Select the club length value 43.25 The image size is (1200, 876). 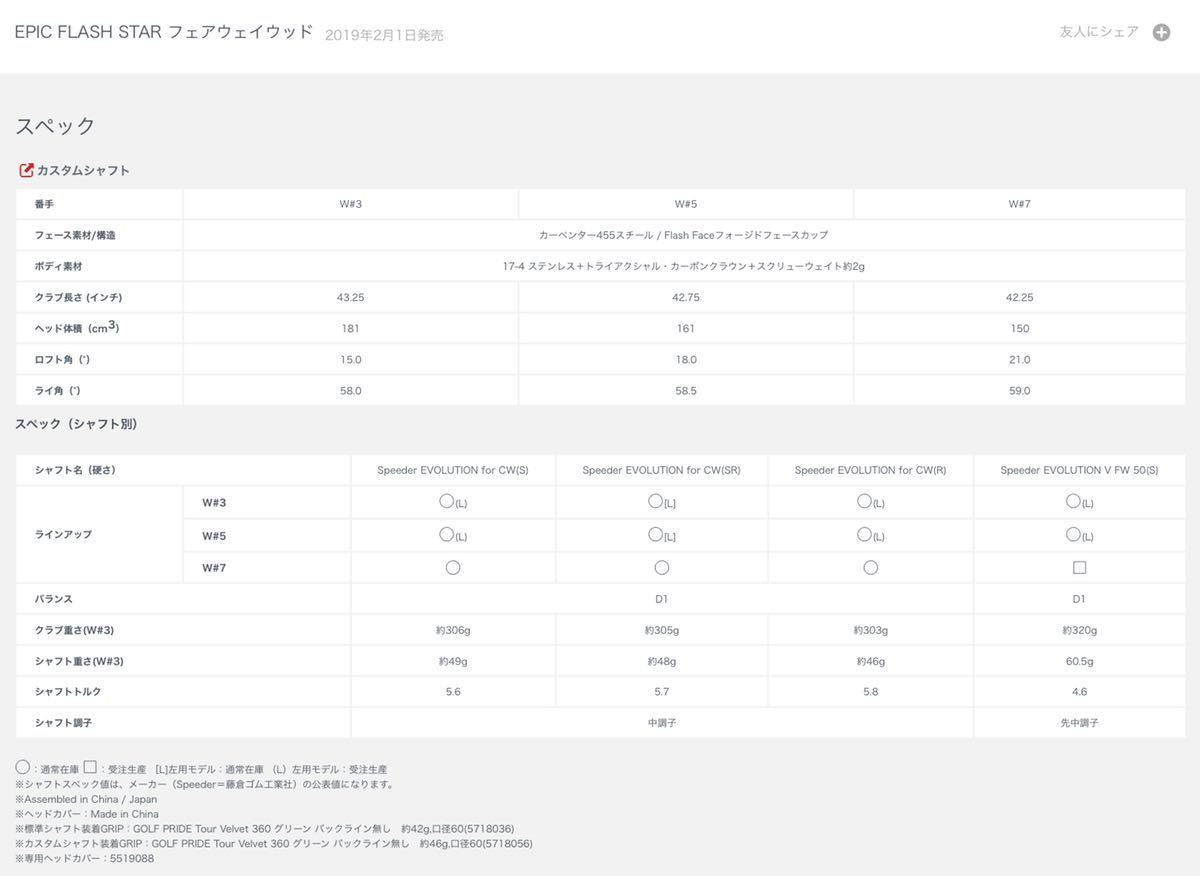[x=350, y=297]
